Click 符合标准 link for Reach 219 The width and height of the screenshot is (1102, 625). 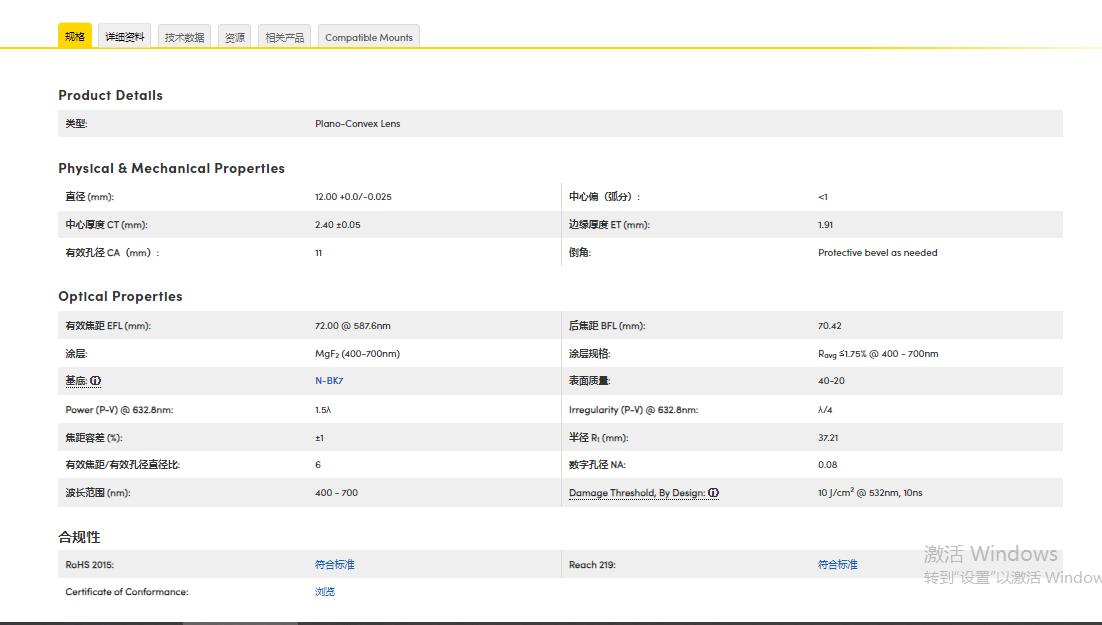click(838, 565)
